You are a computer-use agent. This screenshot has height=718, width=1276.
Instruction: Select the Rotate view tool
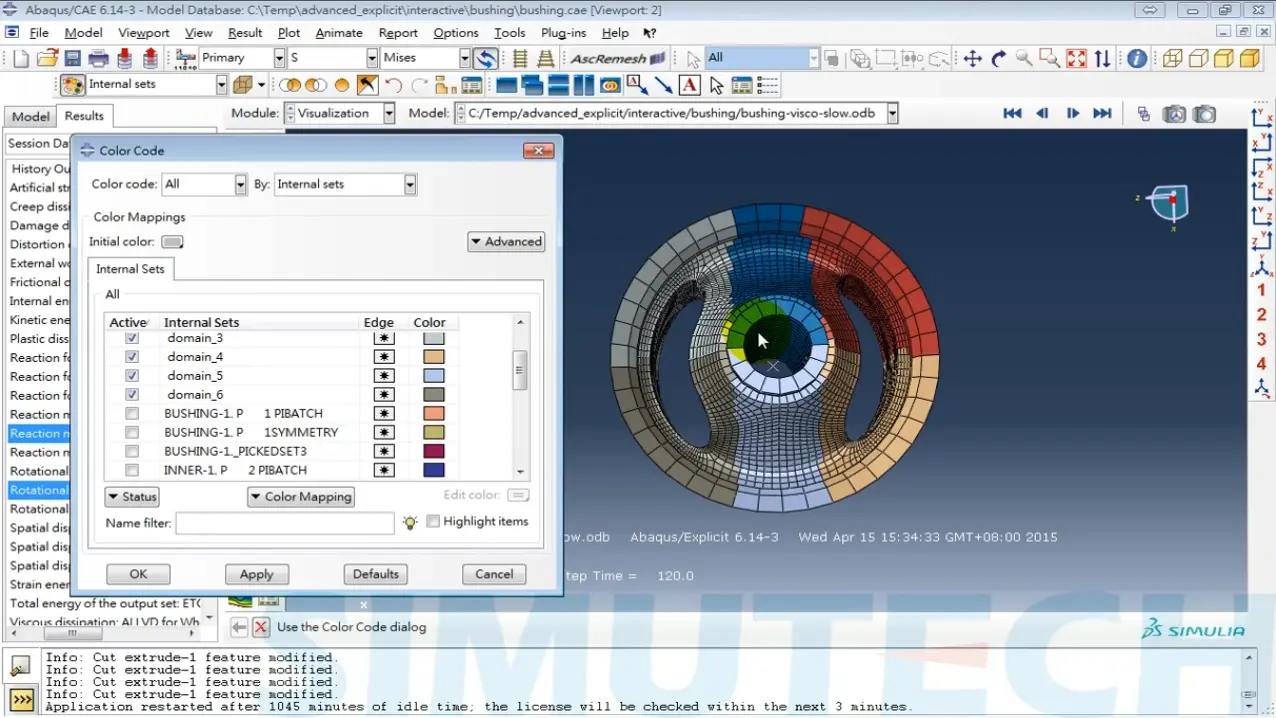pyautogui.click(x=998, y=59)
